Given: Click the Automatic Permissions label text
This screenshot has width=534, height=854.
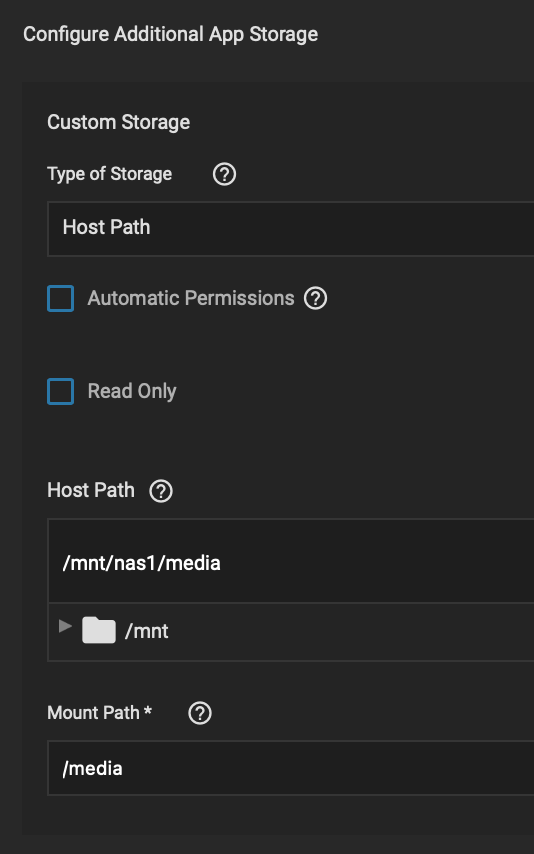Looking at the screenshot, I should (191, 298).
